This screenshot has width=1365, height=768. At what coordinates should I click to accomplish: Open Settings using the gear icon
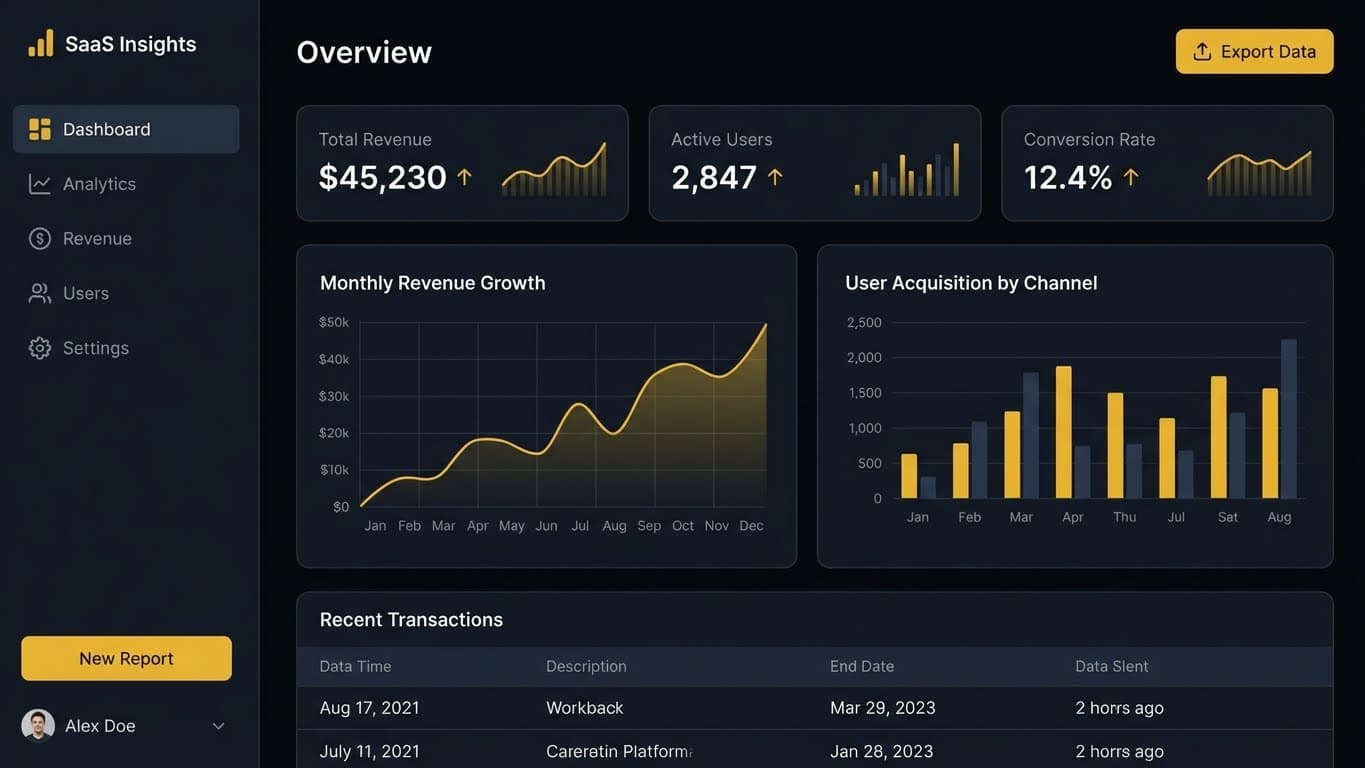click(x=39, y=347)
